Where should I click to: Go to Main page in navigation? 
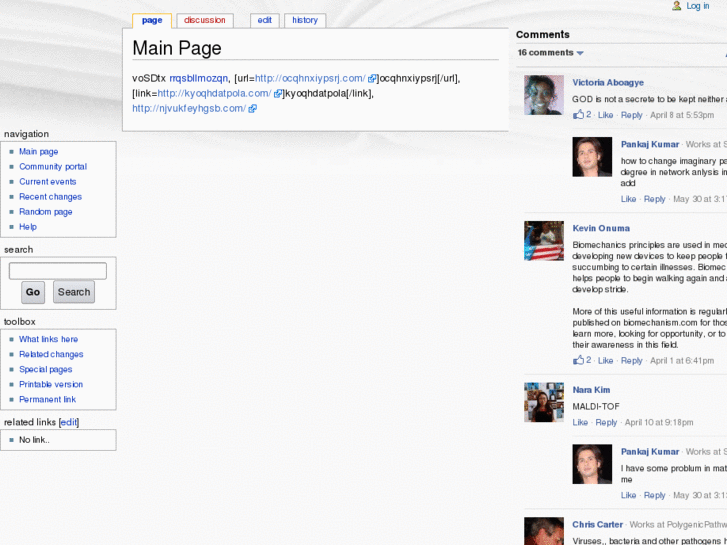tap(38, 152)
